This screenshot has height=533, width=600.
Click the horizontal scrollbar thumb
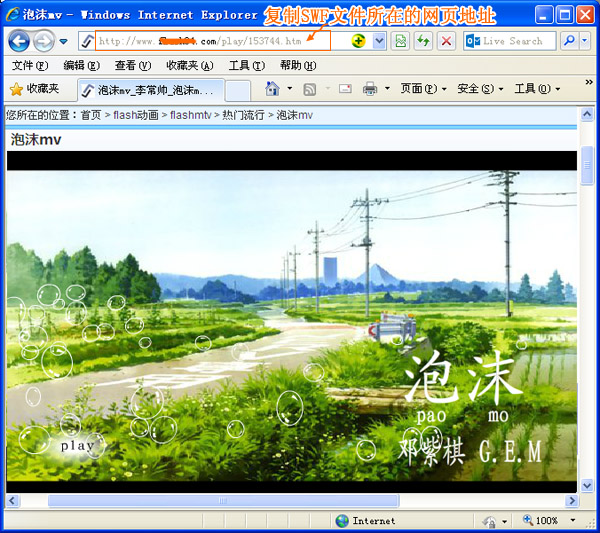coord(224,500)
